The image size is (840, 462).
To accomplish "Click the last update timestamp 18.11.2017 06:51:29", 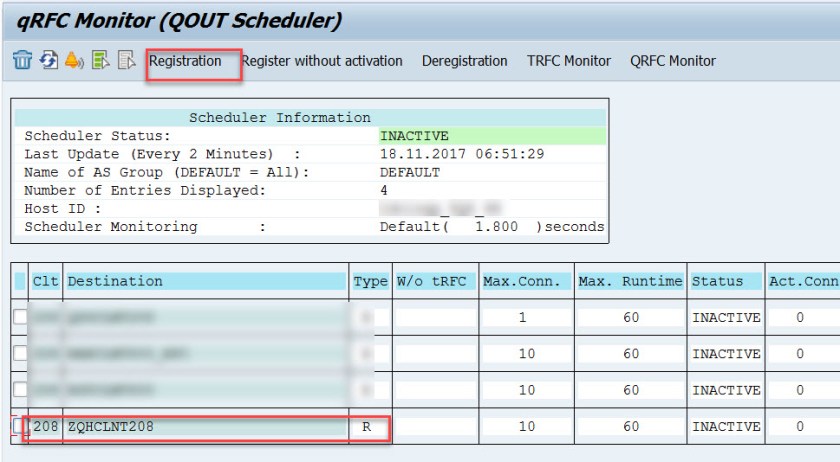I will tap(462, 154).
